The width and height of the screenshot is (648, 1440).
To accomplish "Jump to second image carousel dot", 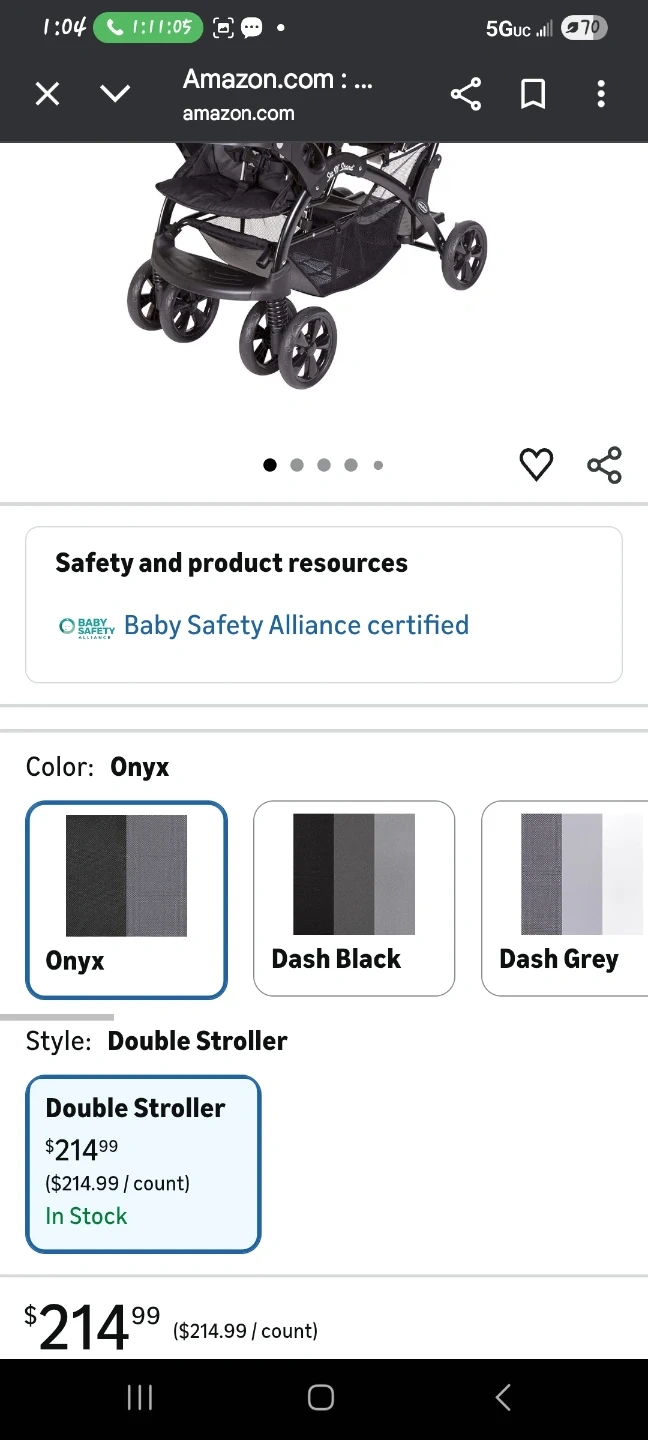I will coord(297,465).
